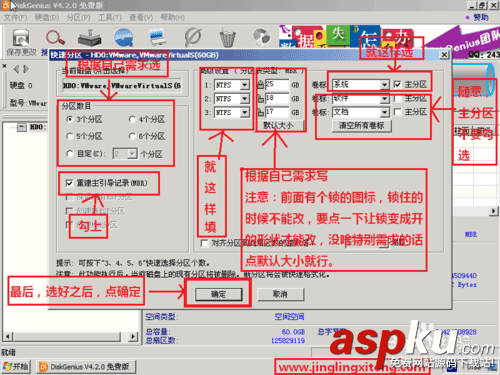
Task: Toggle 重建主引导记录(MBR) checkbox
Action: (x=69, y=183)
